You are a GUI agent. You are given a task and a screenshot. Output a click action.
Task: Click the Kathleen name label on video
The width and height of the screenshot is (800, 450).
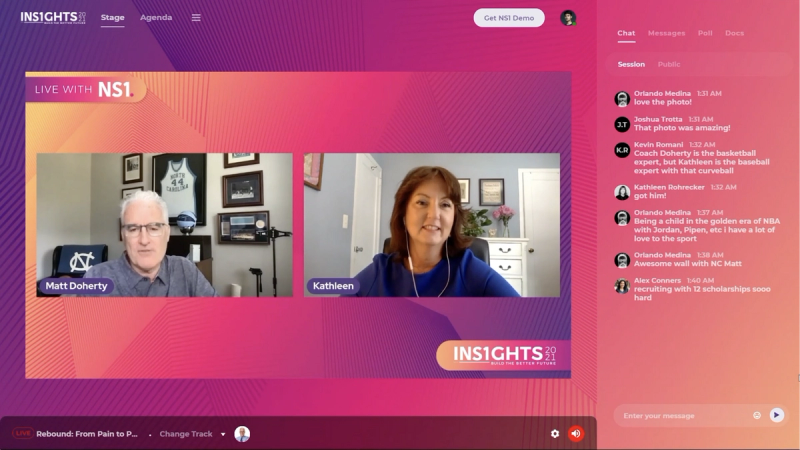[x=333, y=286]
